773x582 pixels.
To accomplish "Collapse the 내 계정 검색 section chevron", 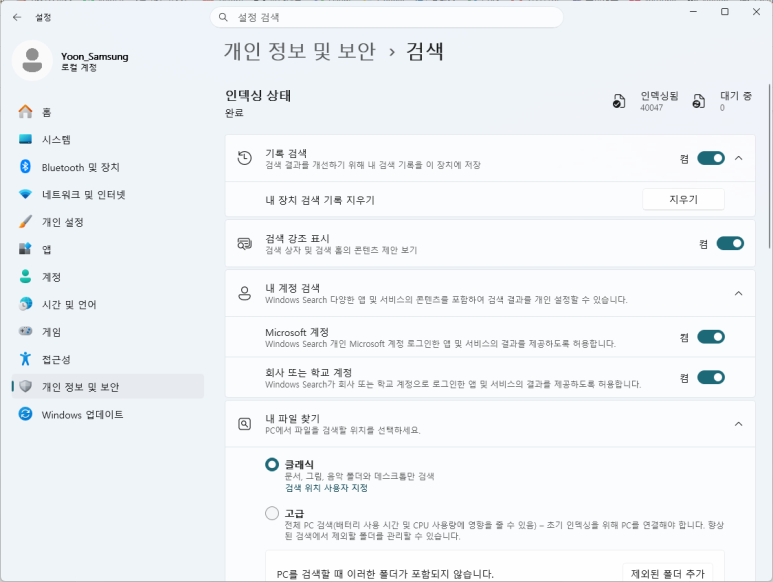I will [738, 293].
